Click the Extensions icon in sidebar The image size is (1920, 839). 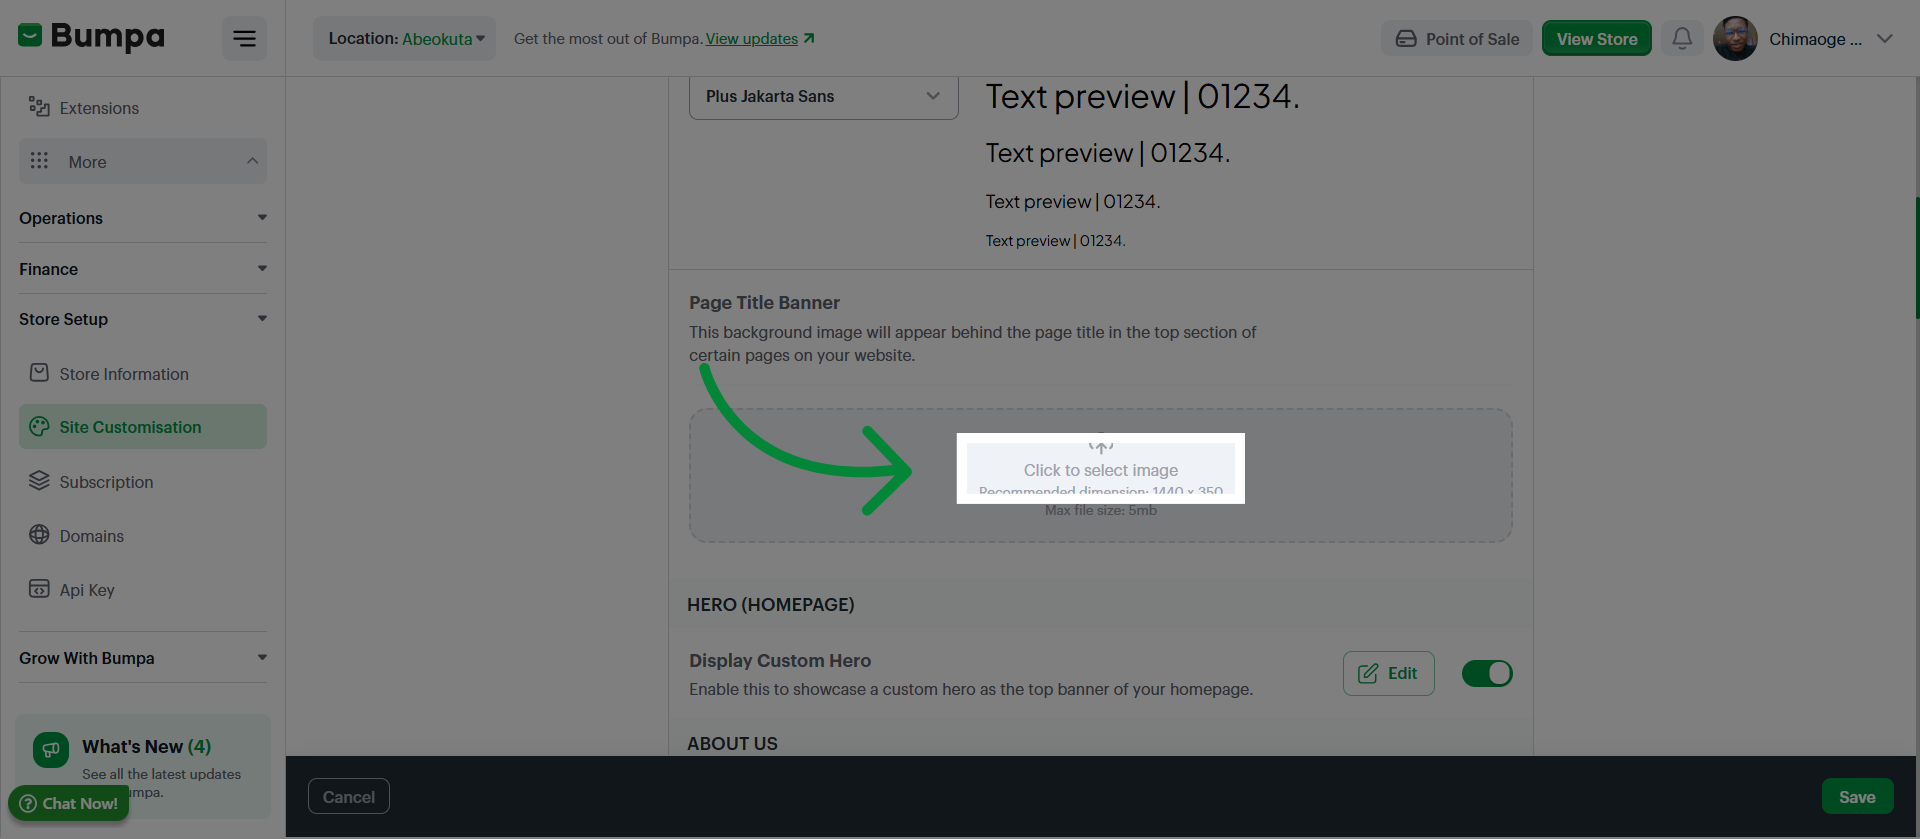click(x=39, y=107)
